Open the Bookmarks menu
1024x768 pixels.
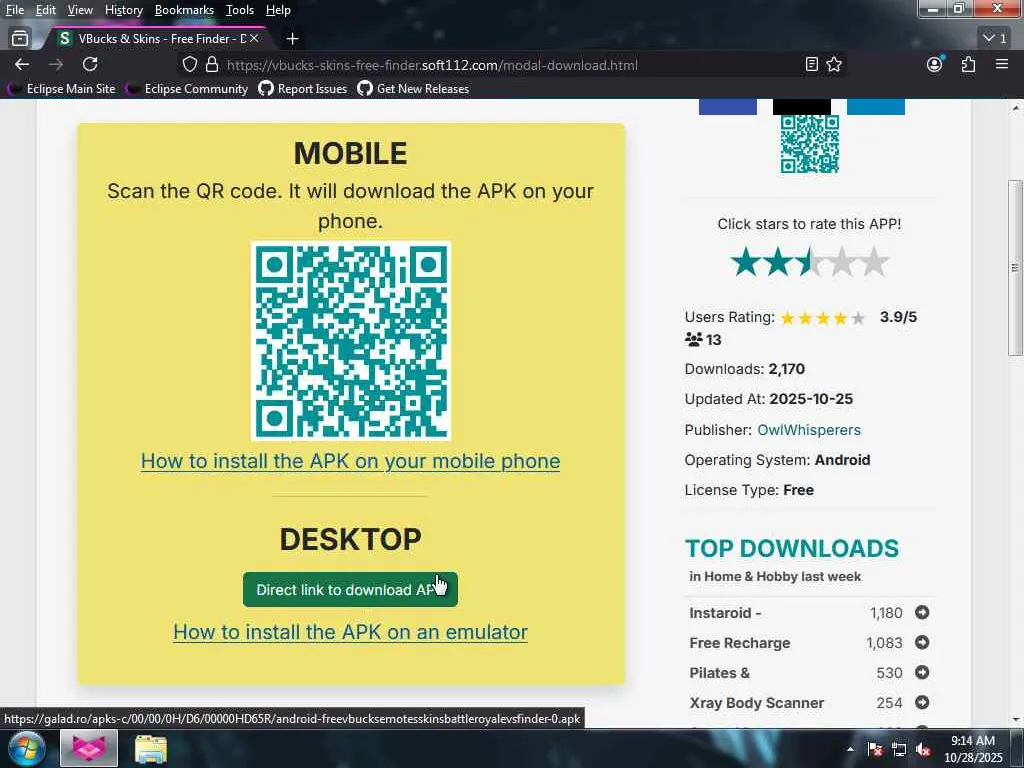(184, 10)
